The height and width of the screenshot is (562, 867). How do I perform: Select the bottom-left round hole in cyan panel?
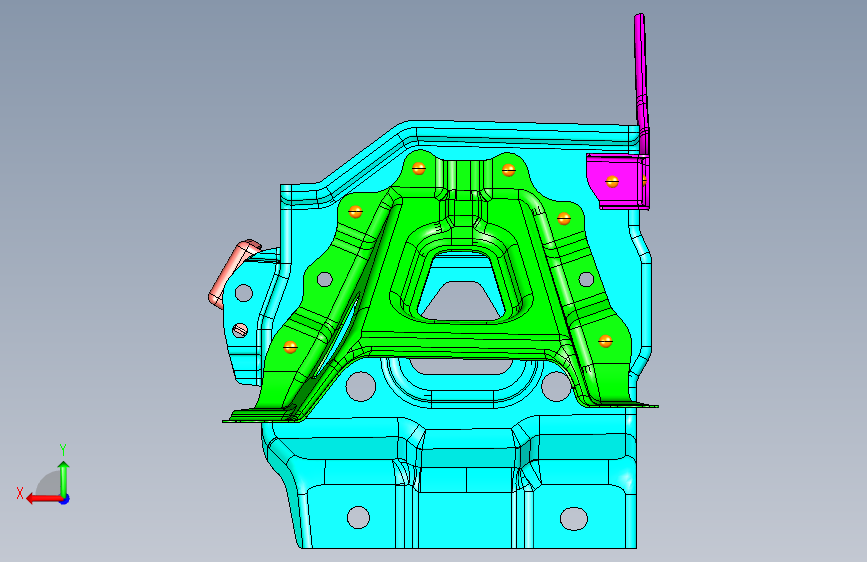(358, 517)
